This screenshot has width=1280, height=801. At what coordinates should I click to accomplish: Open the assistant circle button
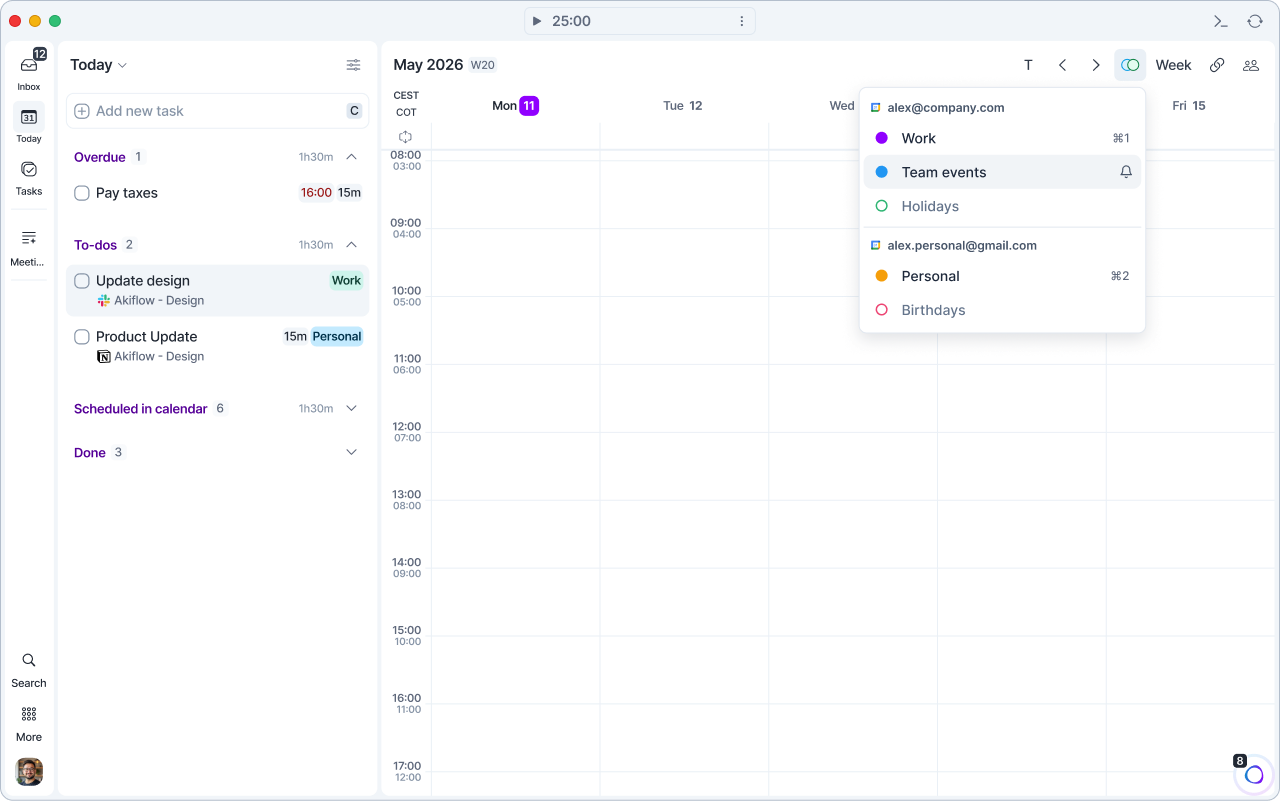(1254, 774)
